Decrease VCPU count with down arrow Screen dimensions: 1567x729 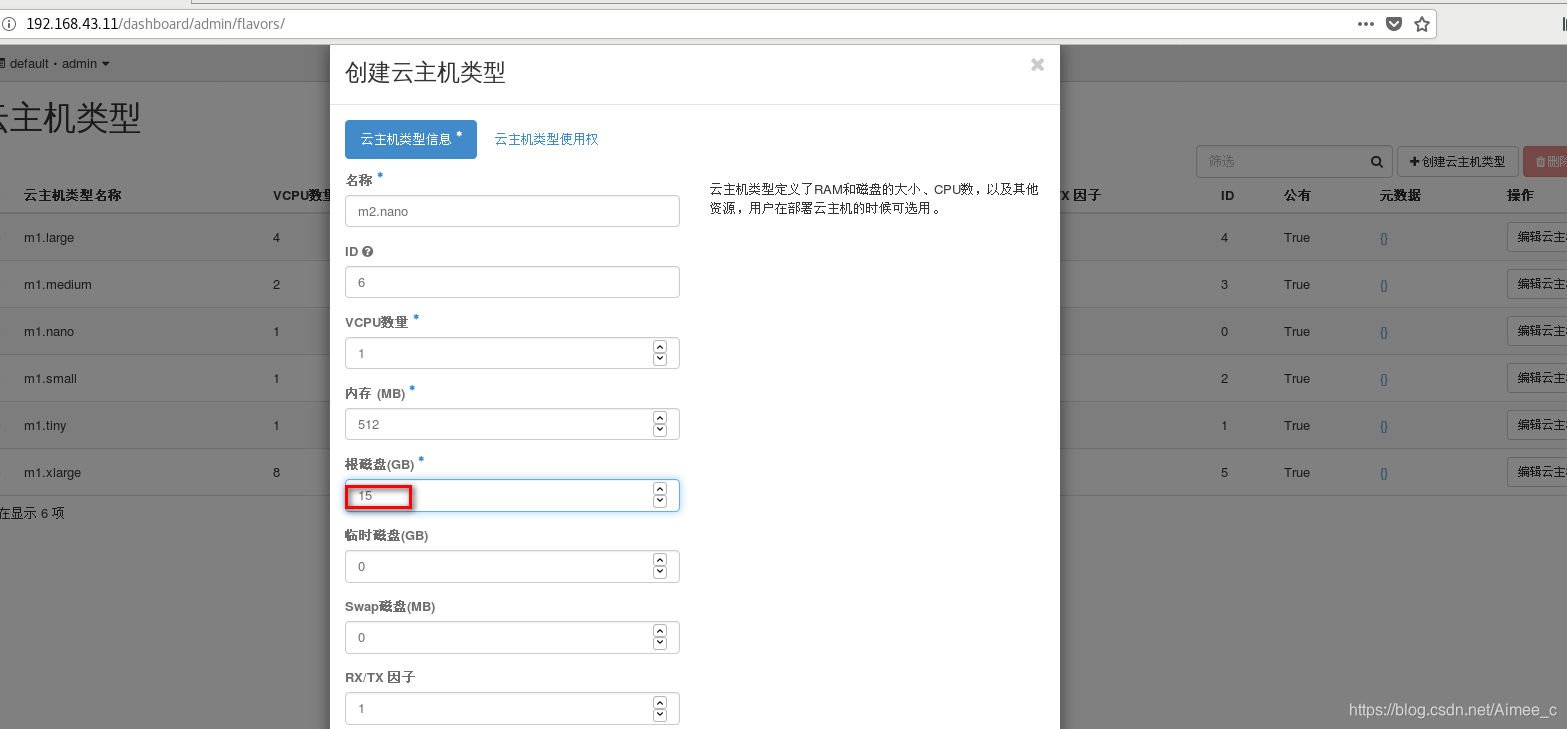pos(659,359)
